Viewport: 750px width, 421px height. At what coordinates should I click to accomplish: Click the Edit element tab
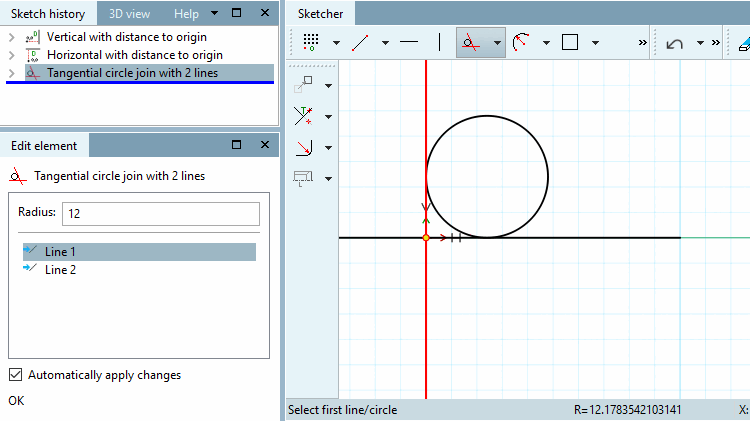point(44,146)
